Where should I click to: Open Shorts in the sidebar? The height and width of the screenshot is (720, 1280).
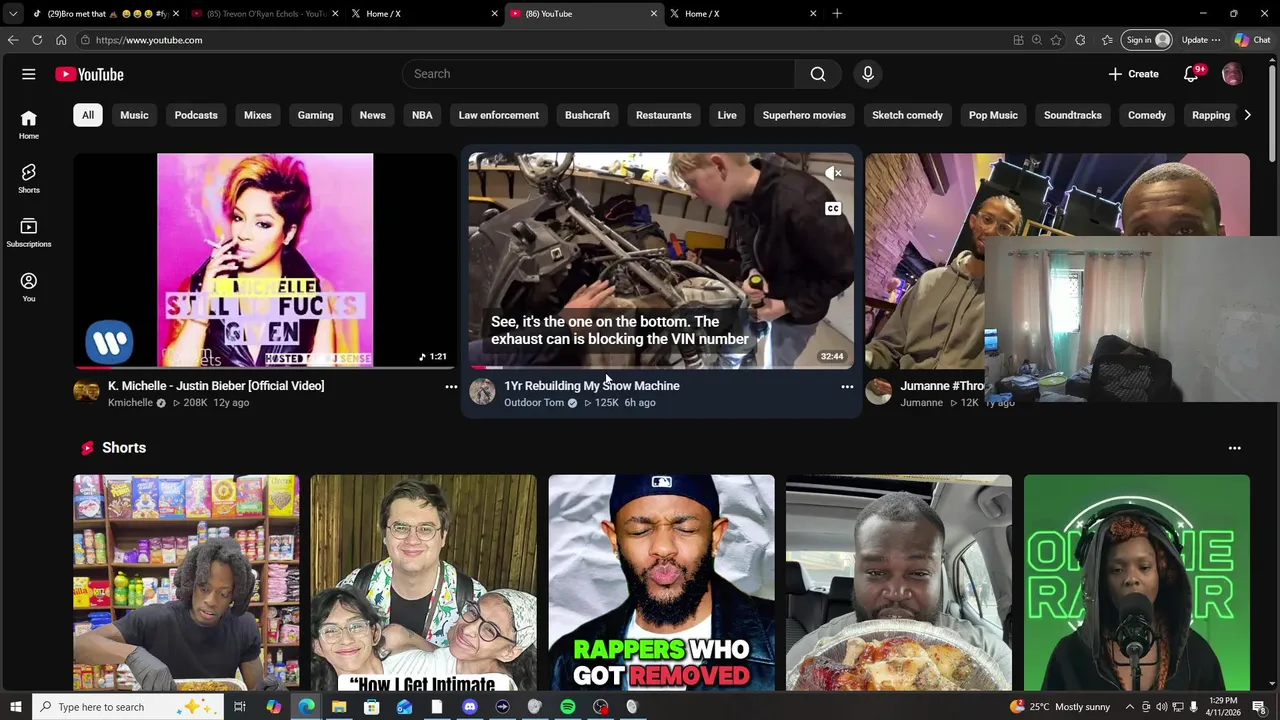28,179
